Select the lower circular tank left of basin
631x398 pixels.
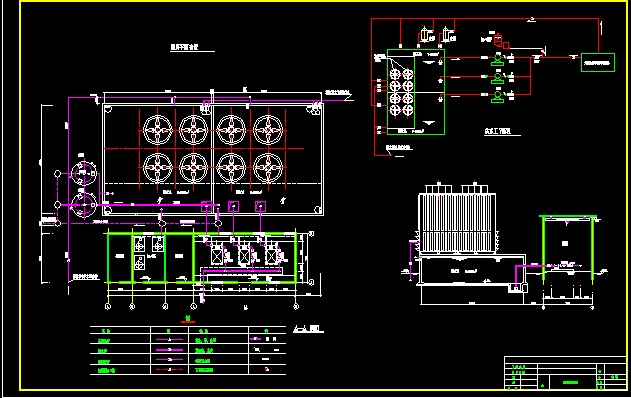pyautogui.click(x=84, y=205)
